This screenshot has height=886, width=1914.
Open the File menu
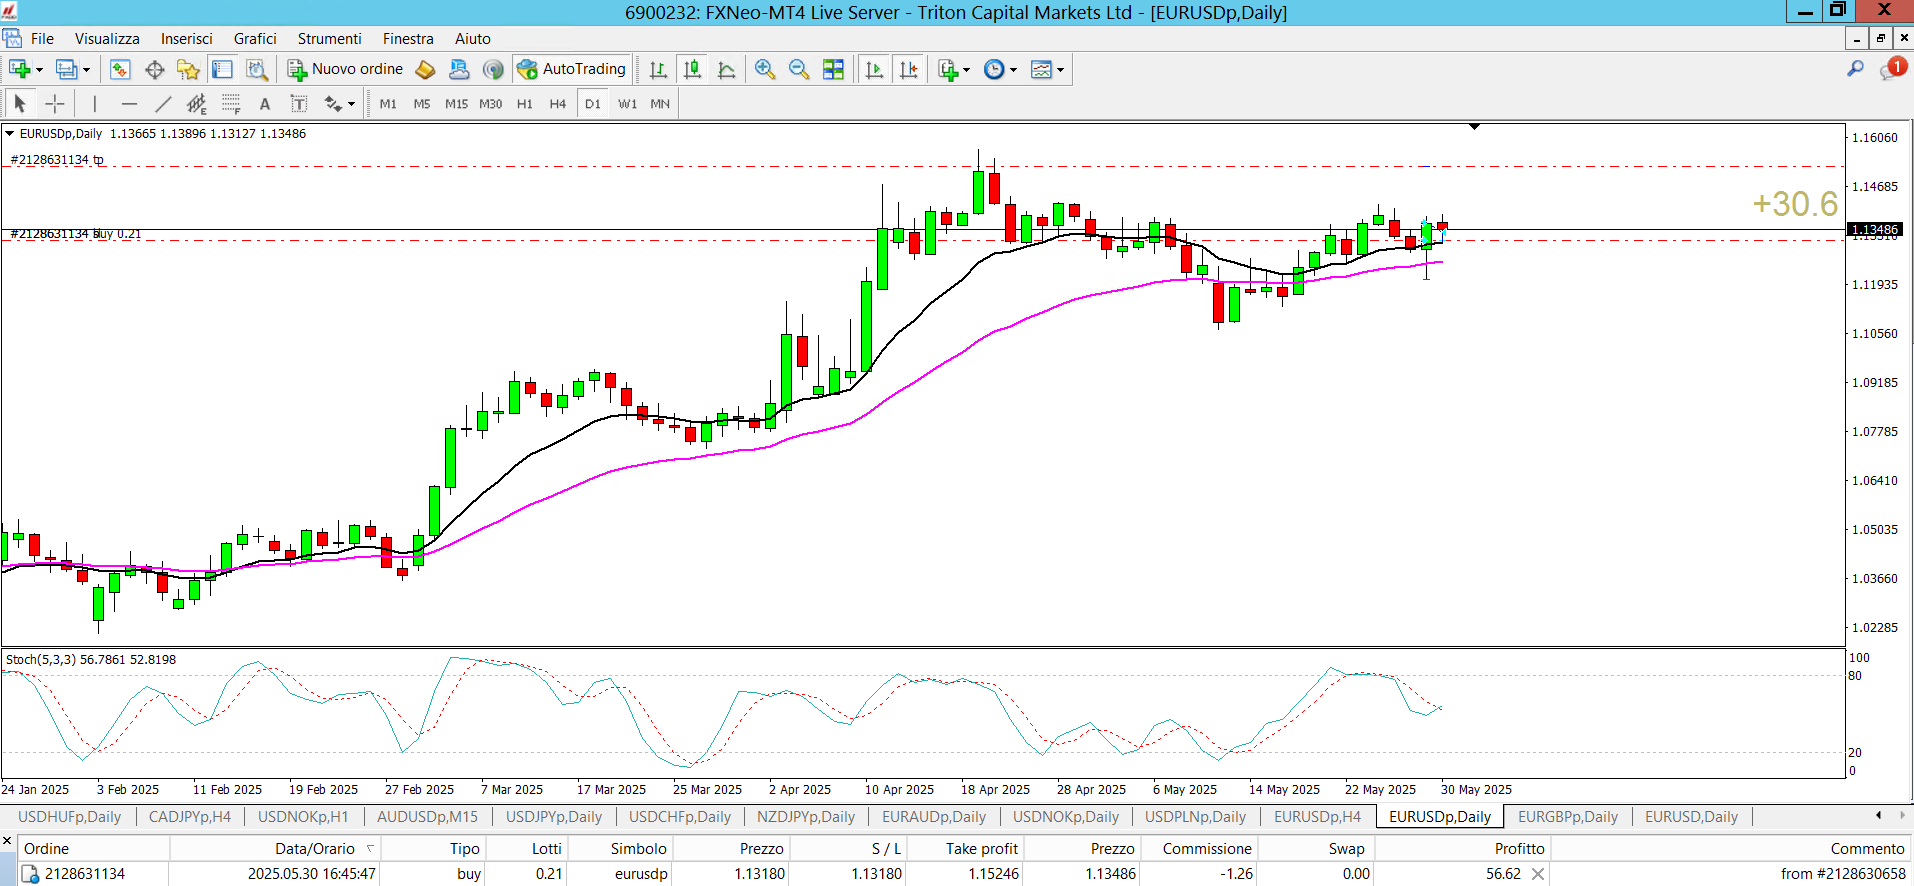(x=42, y=38)
